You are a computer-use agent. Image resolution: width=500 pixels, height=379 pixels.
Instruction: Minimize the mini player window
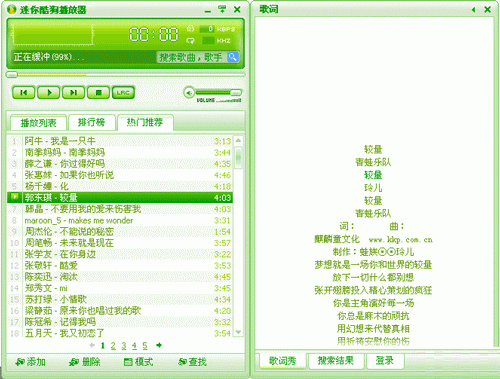coord(208,11)
